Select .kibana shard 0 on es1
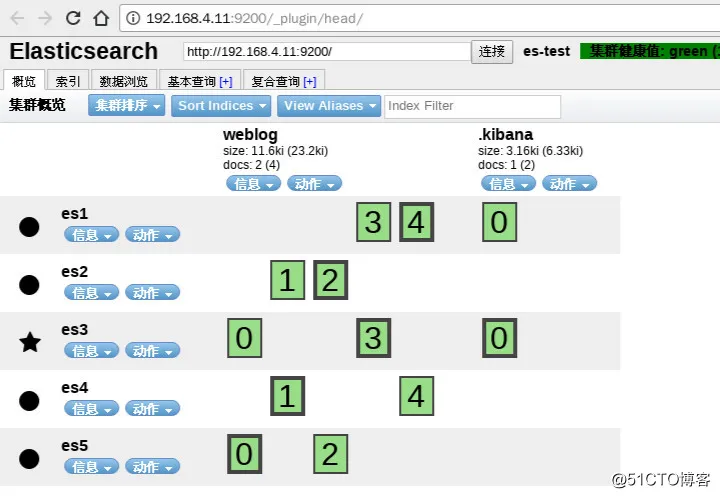The height and width of the screenshot is (498, 720). tap(500, 222)
